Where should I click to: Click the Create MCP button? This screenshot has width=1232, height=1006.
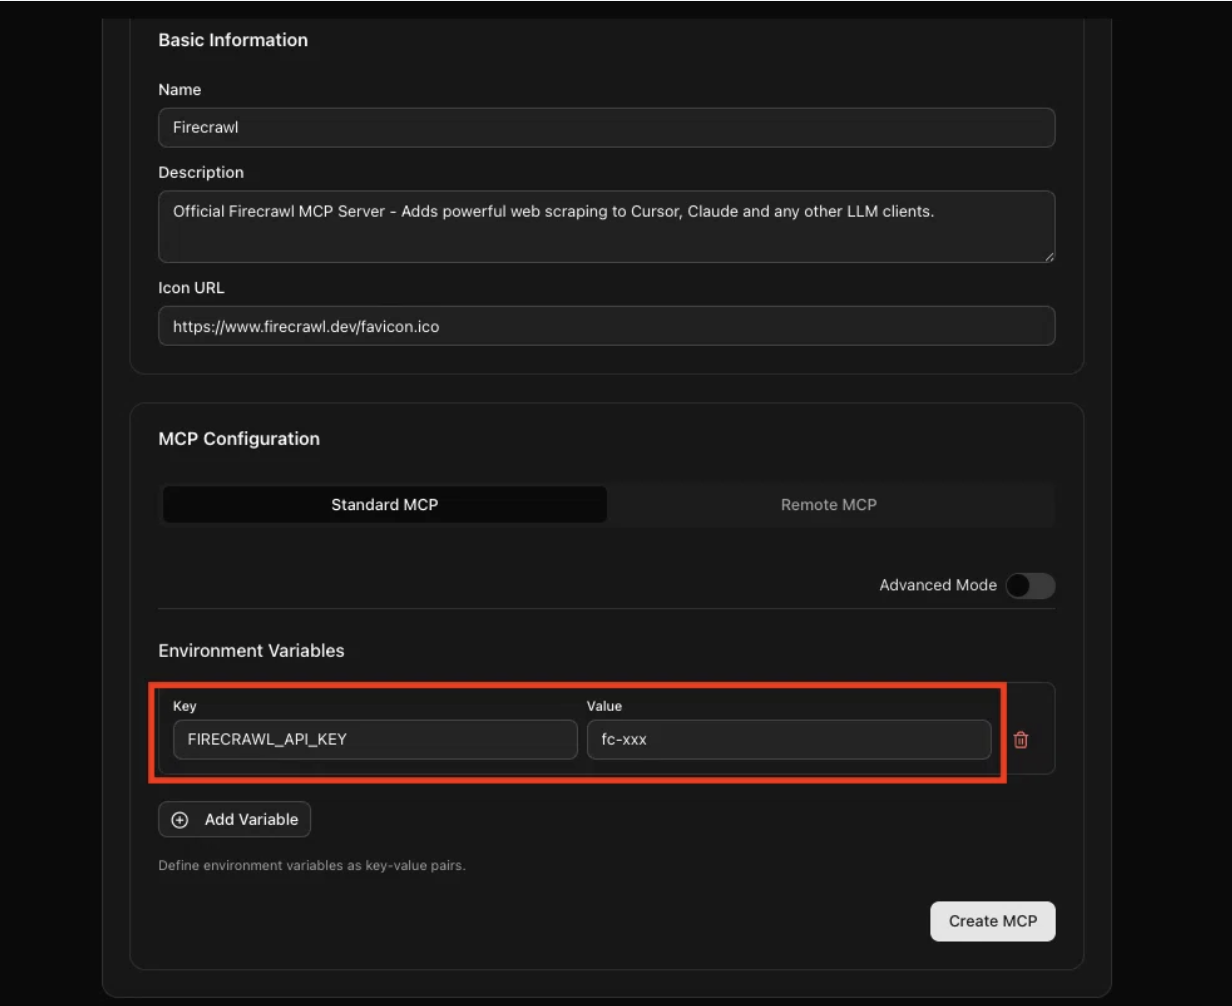[993, 921]
